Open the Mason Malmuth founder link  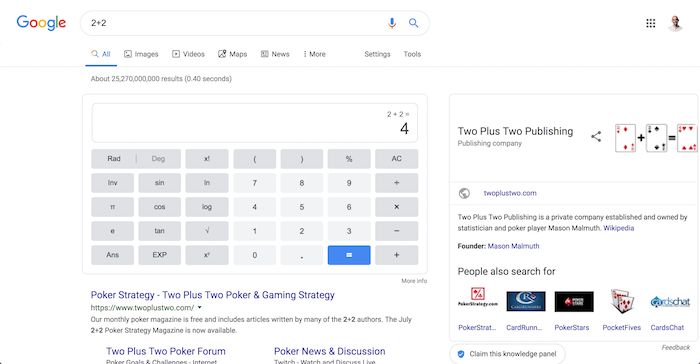click(x=513, y=246)
